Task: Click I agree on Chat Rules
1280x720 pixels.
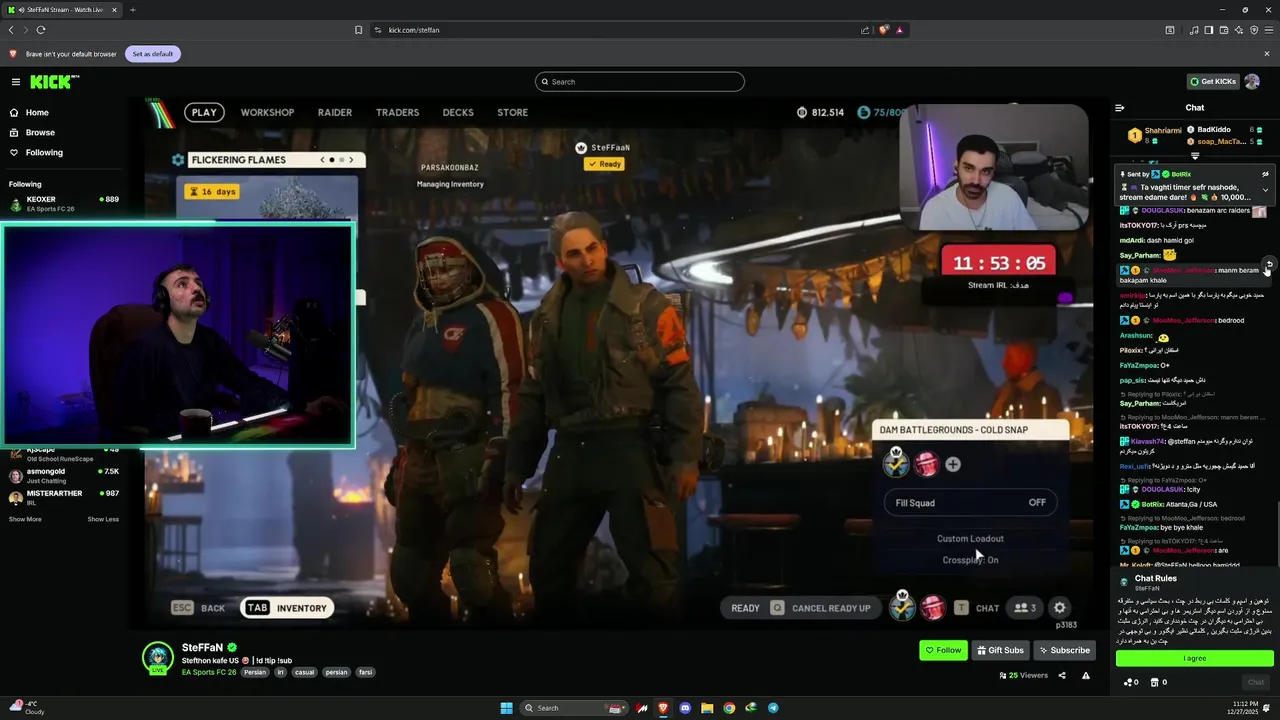Action: 1195,658
